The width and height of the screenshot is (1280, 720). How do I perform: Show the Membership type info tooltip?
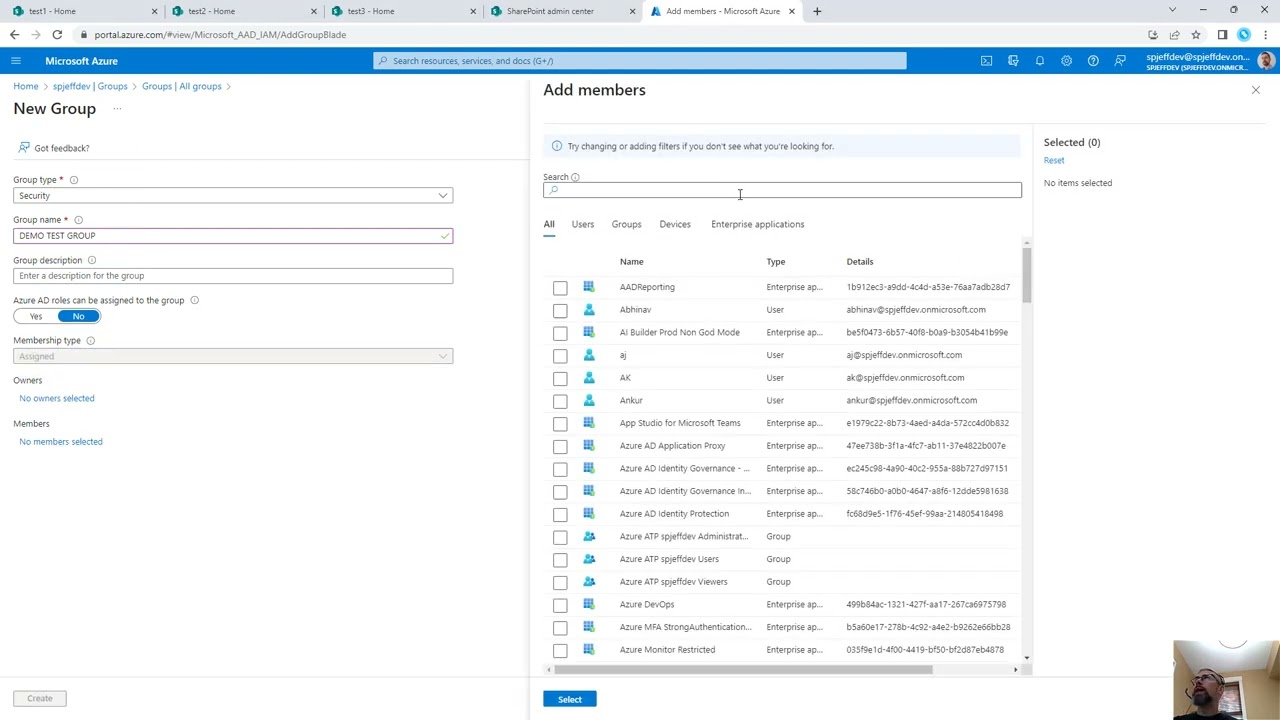pyautogui.click(x=90, y=341)
